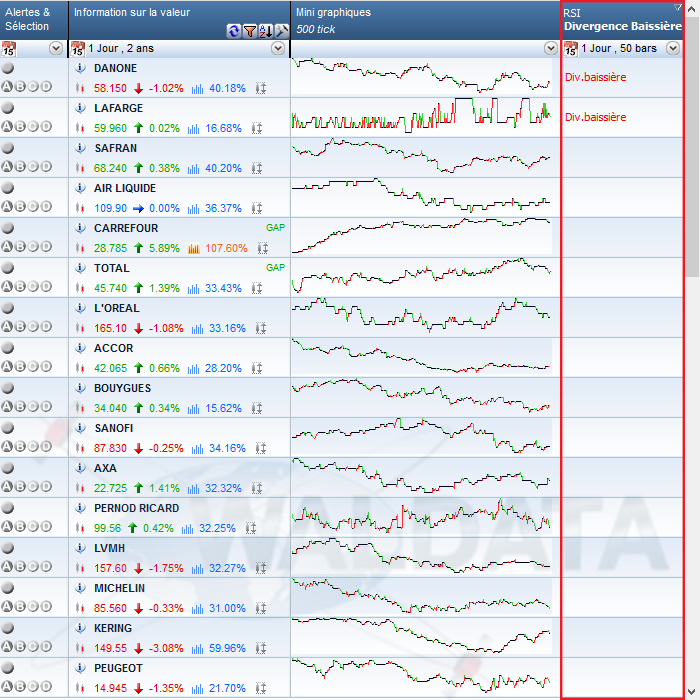Click PERNOD RICARD stock name
This screenshot has width=700, height=700.
(137, 508)
